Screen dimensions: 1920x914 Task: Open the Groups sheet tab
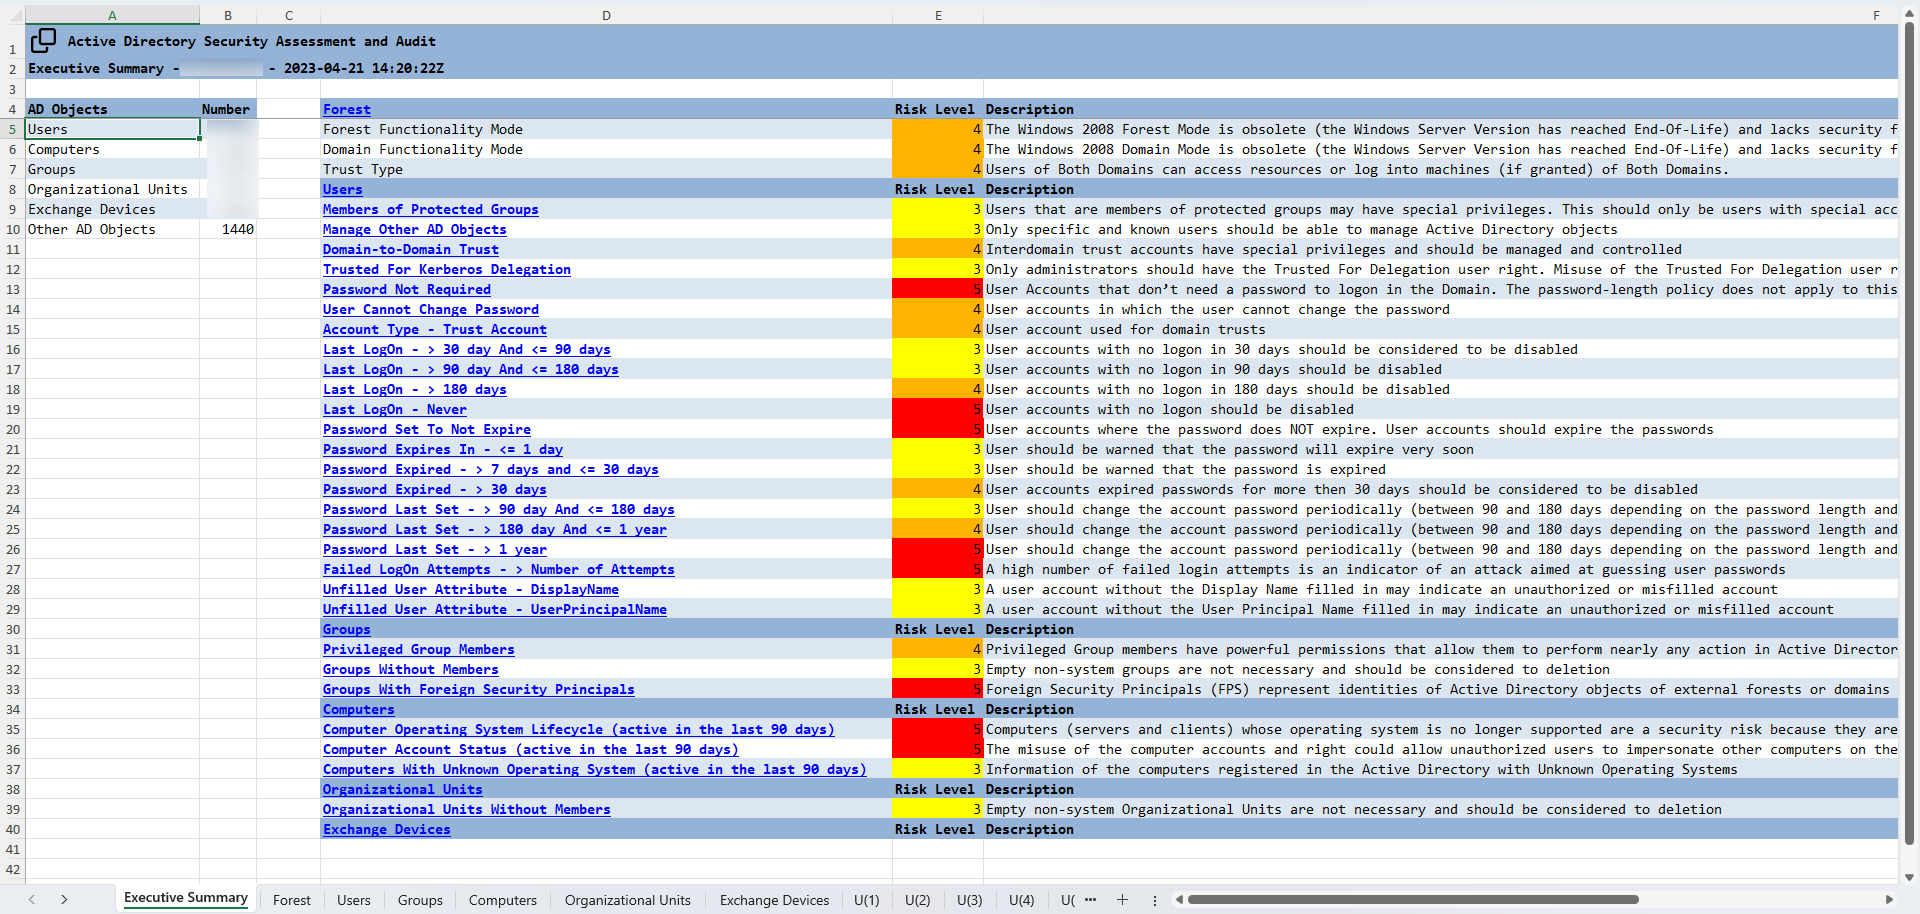point(420,900)
